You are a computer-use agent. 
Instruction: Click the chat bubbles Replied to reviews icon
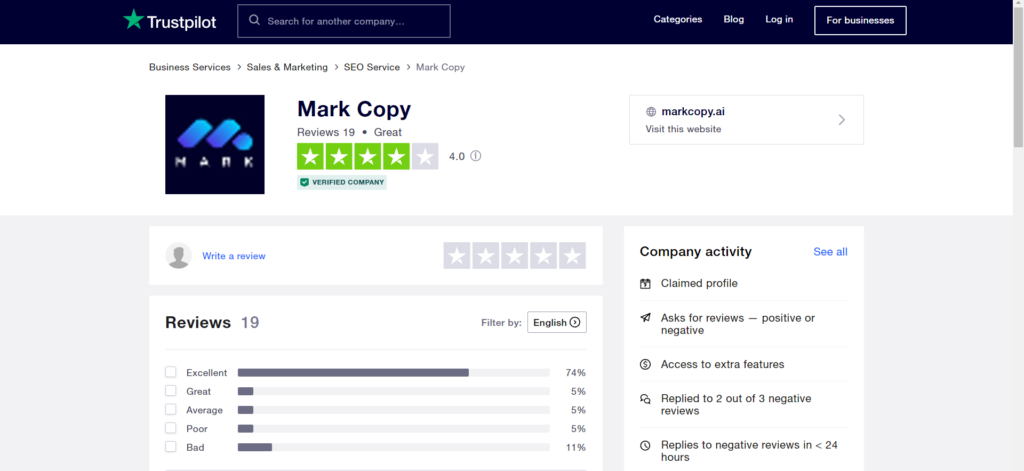tap(645, 398)
